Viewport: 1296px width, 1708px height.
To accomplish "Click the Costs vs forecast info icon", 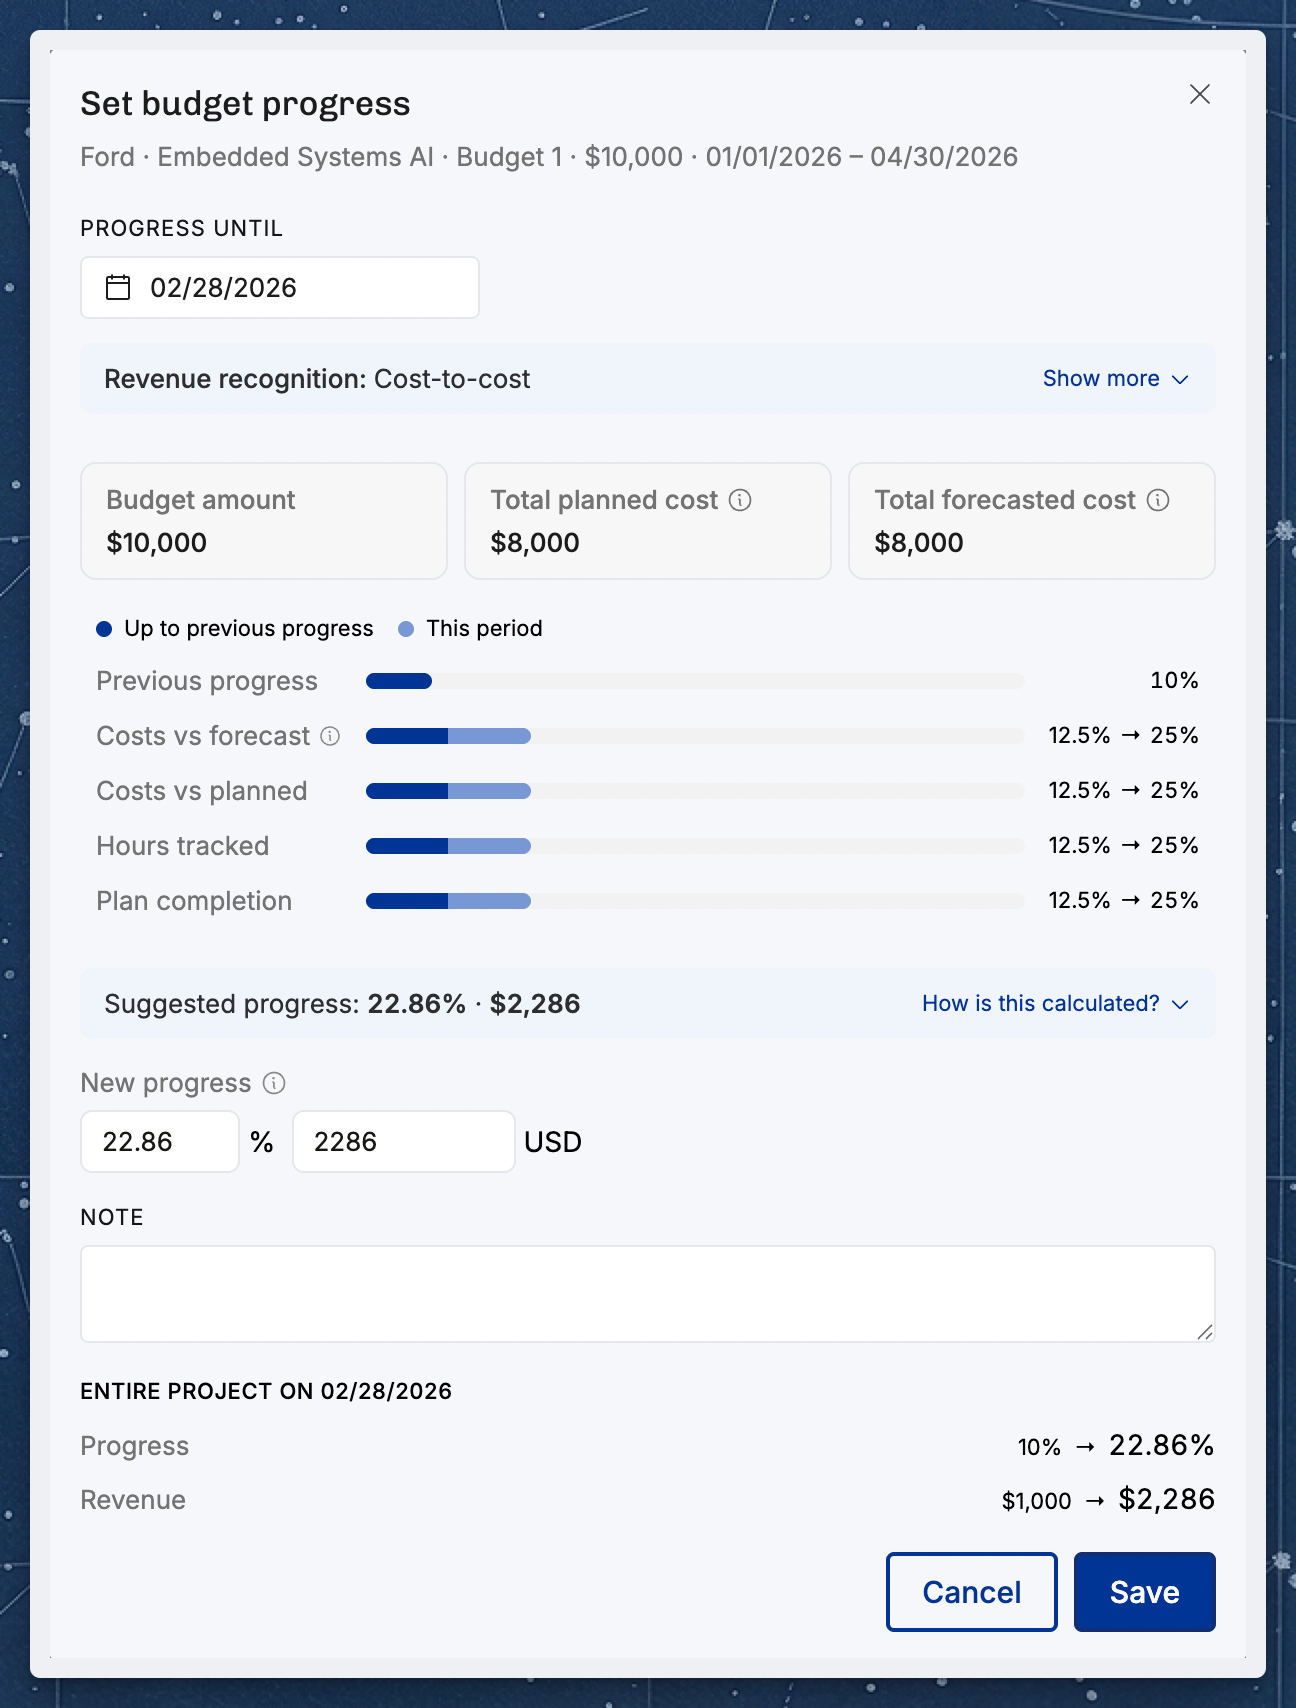I will 330,736.
